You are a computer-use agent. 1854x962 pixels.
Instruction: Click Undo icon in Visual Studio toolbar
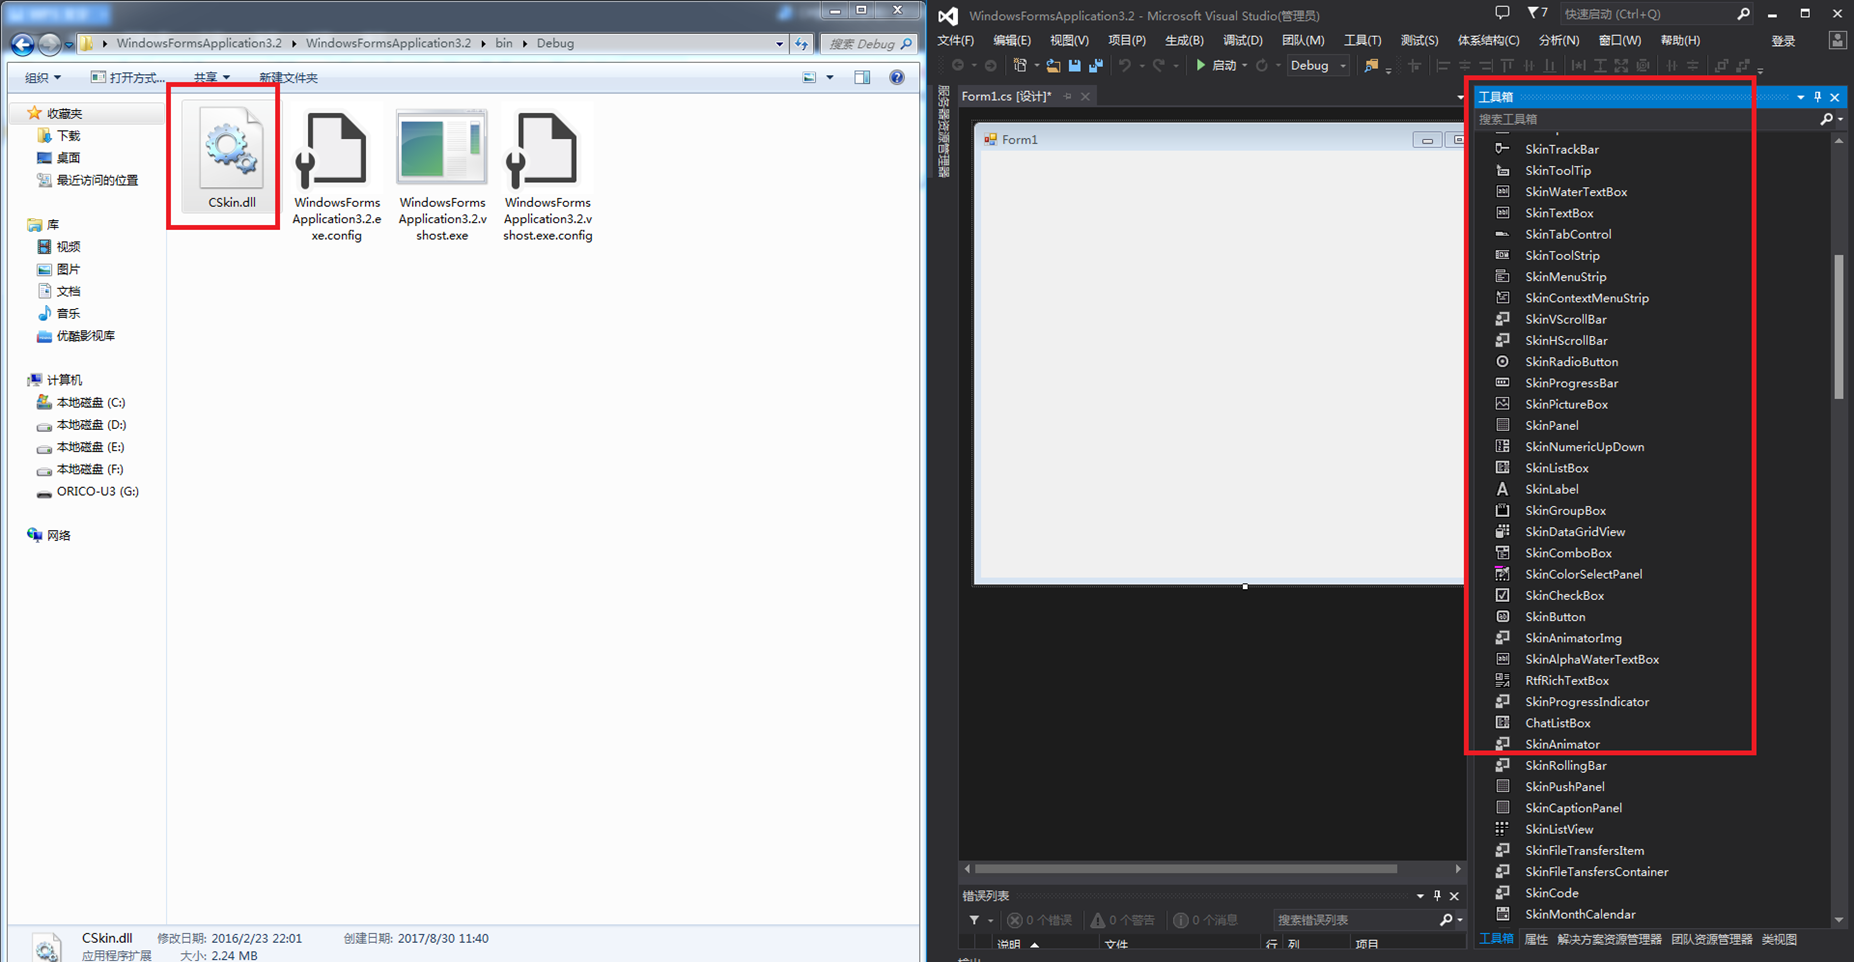tap(1125, 66)
